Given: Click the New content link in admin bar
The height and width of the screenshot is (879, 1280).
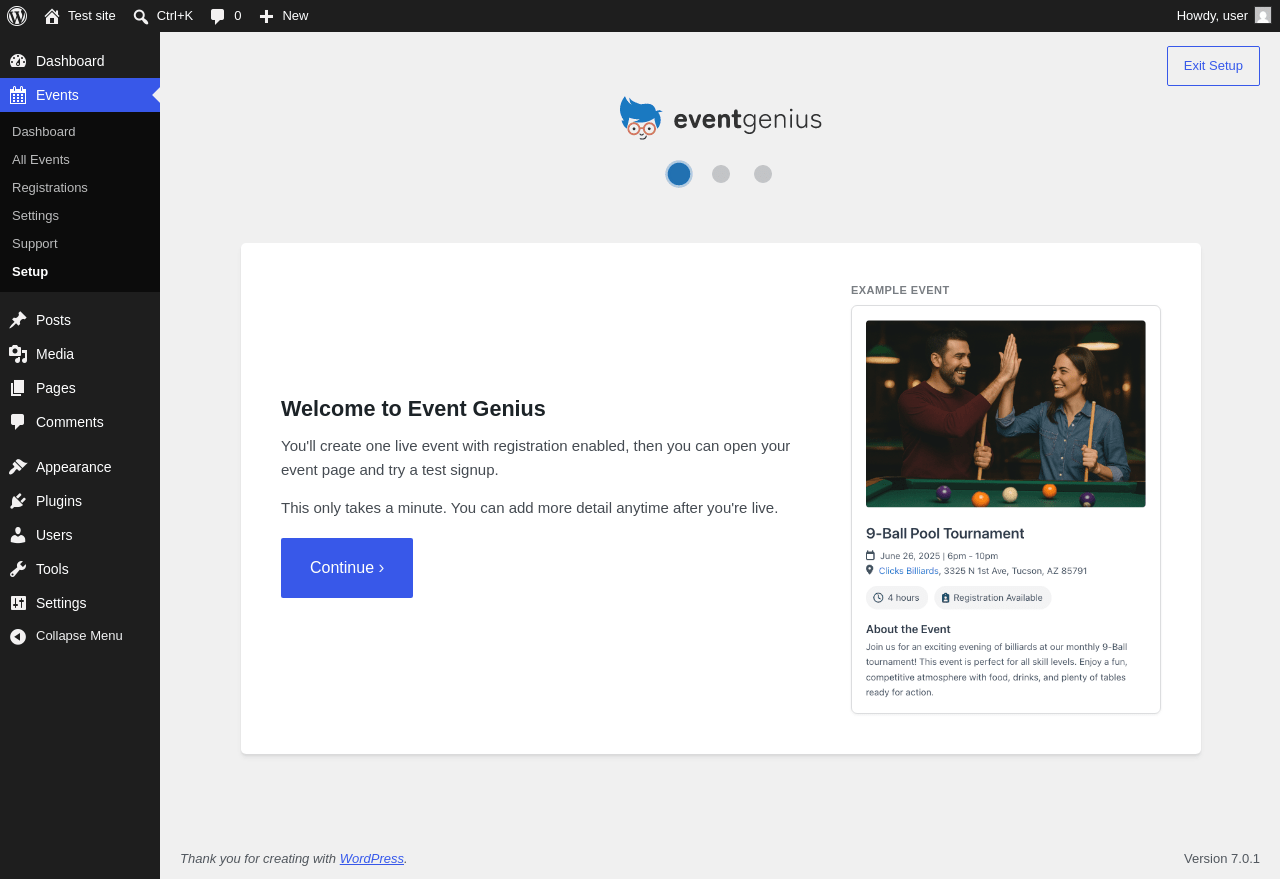Looking at the screenshot, I should pos(284,16).
